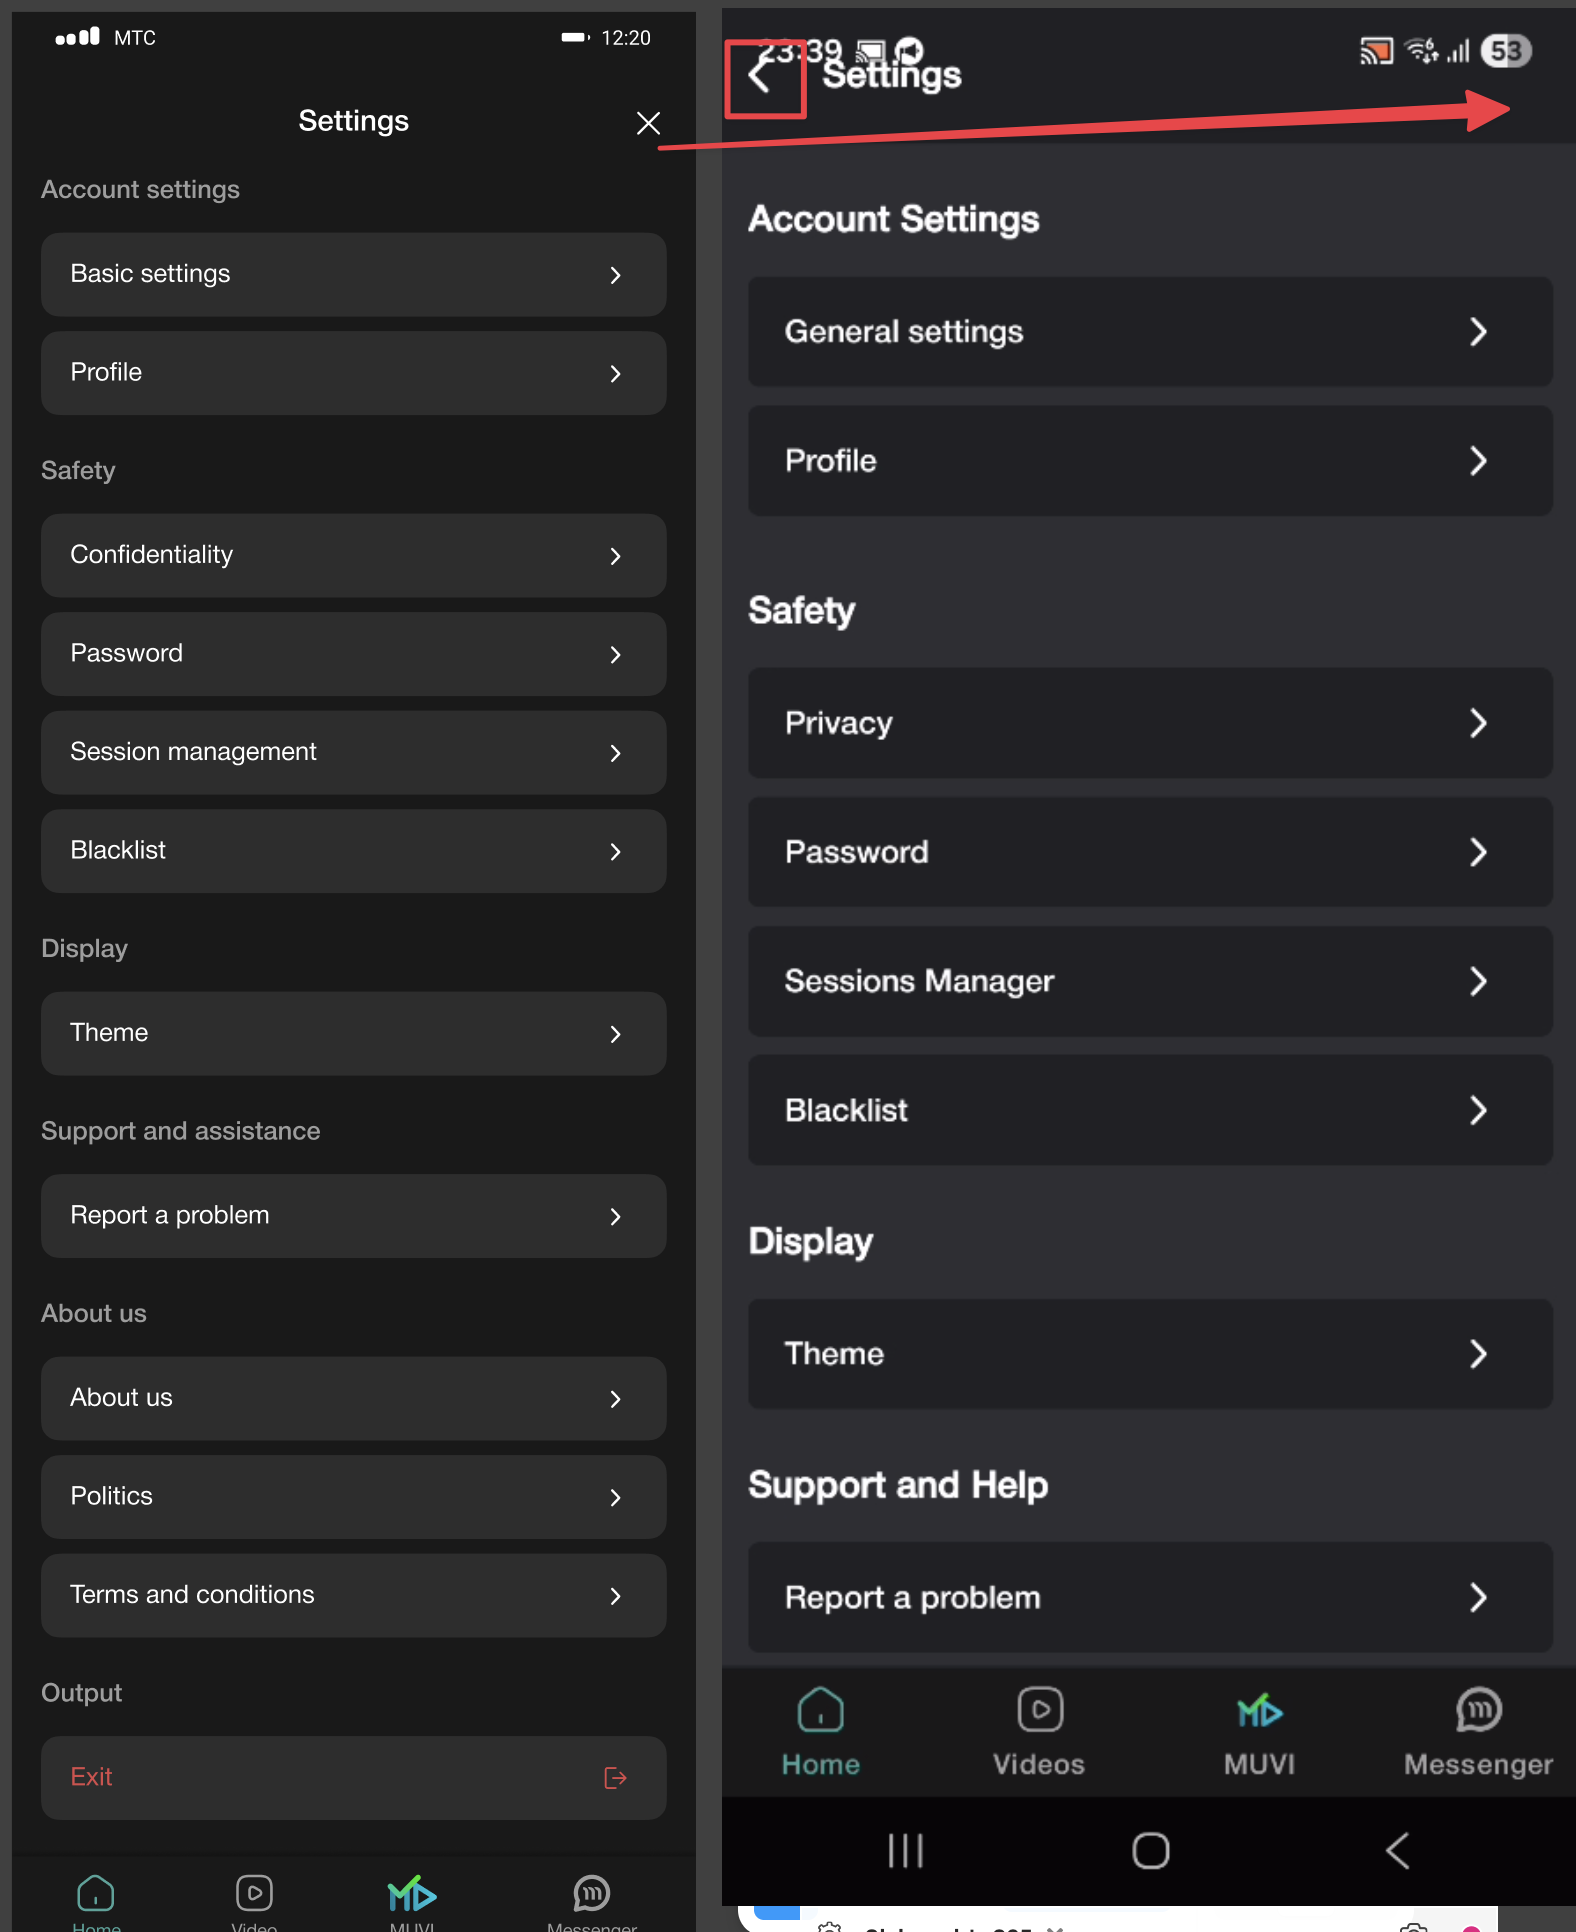Tap the back arrow beside Settings
1576x1932 pixels.
click(761, 76)
